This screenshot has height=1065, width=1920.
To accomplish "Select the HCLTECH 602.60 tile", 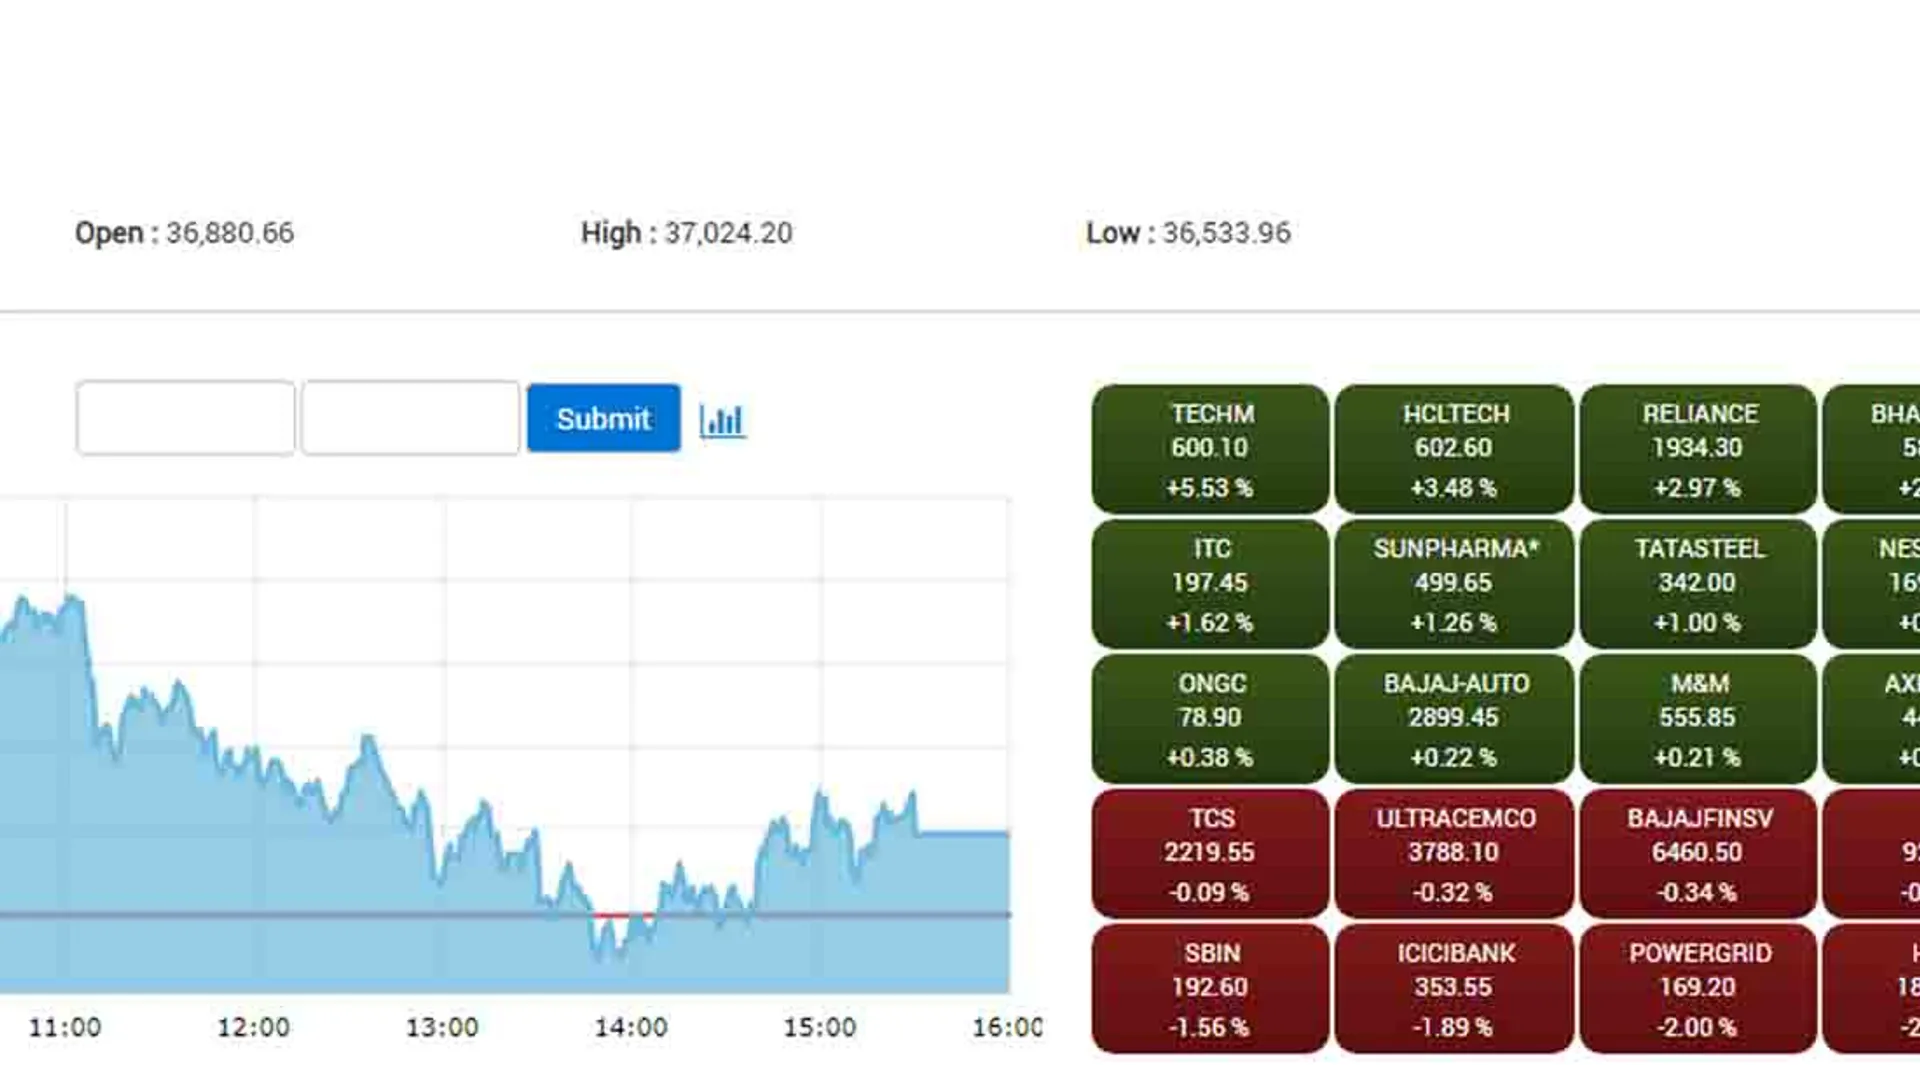I will pyautogui.click(x=1454, y=449).
